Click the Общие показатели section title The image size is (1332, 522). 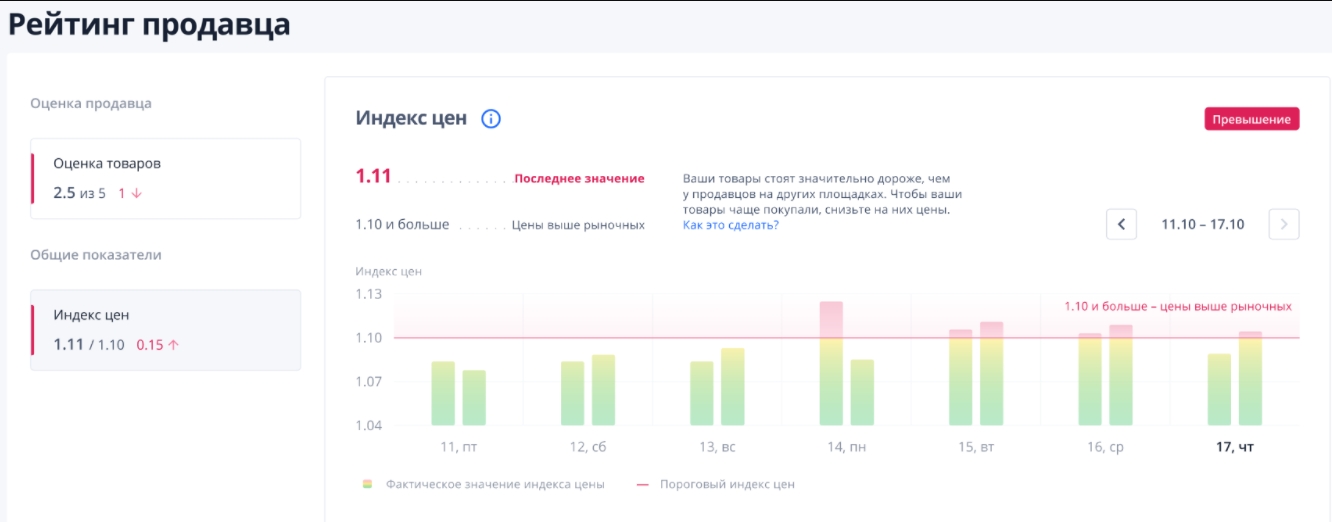click(x=96, y=255)
